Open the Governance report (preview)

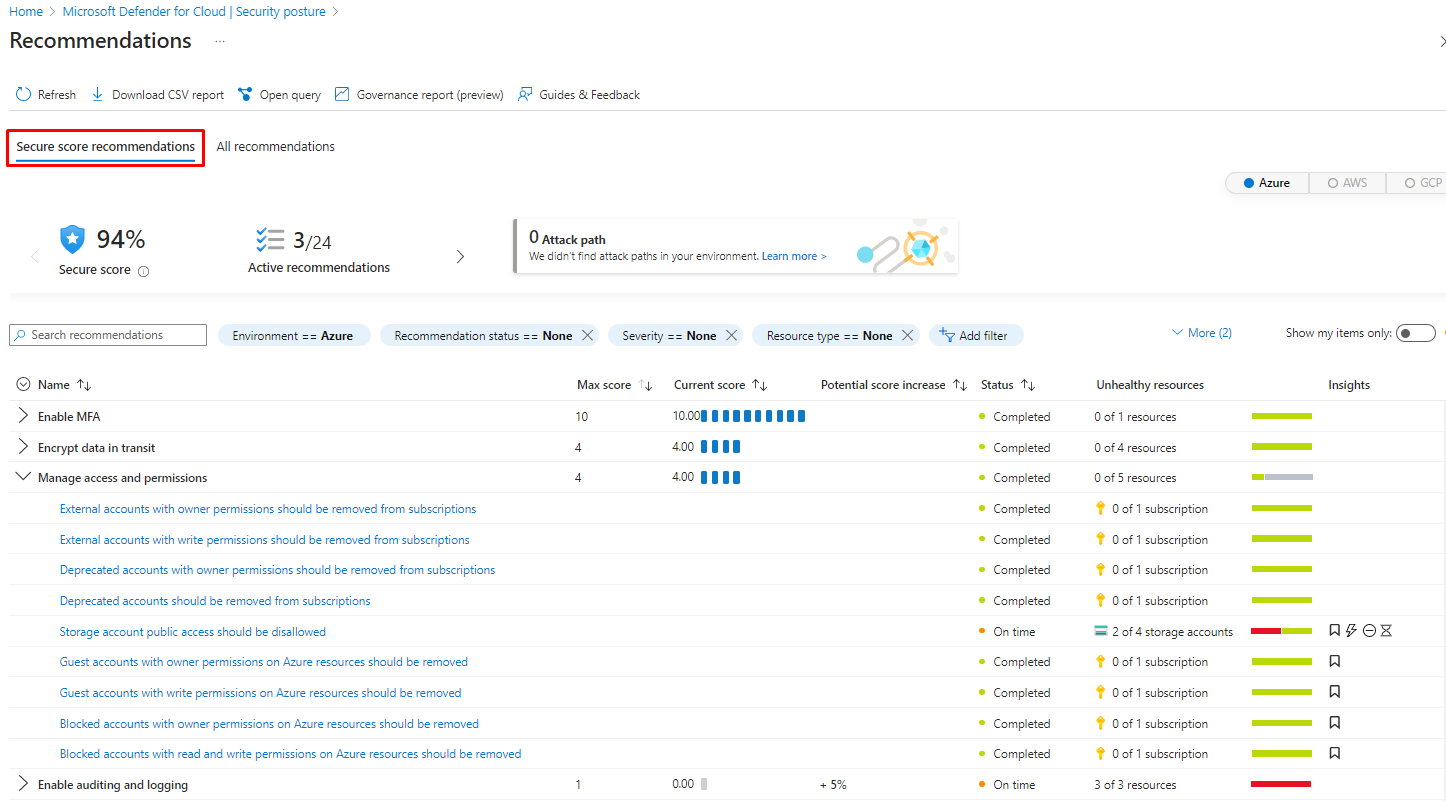(419, 95)
